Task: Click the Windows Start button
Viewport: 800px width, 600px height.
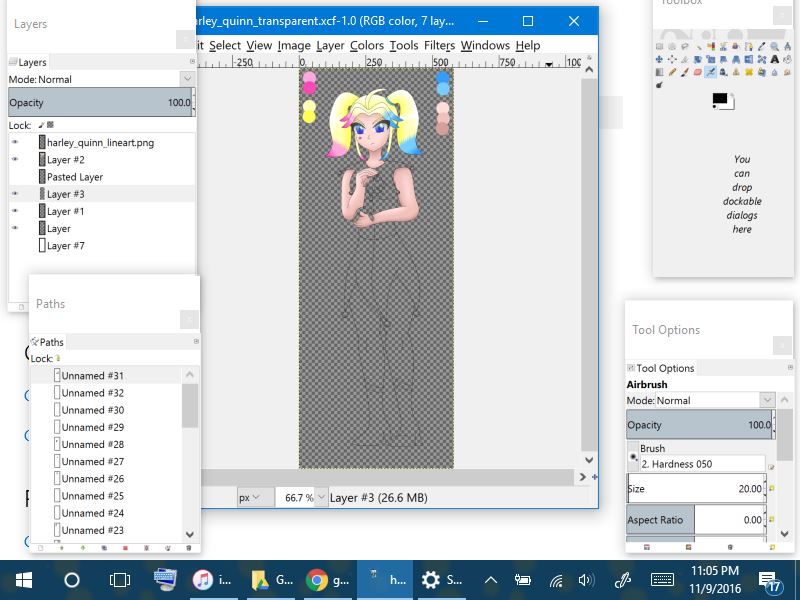Action: 23,580
